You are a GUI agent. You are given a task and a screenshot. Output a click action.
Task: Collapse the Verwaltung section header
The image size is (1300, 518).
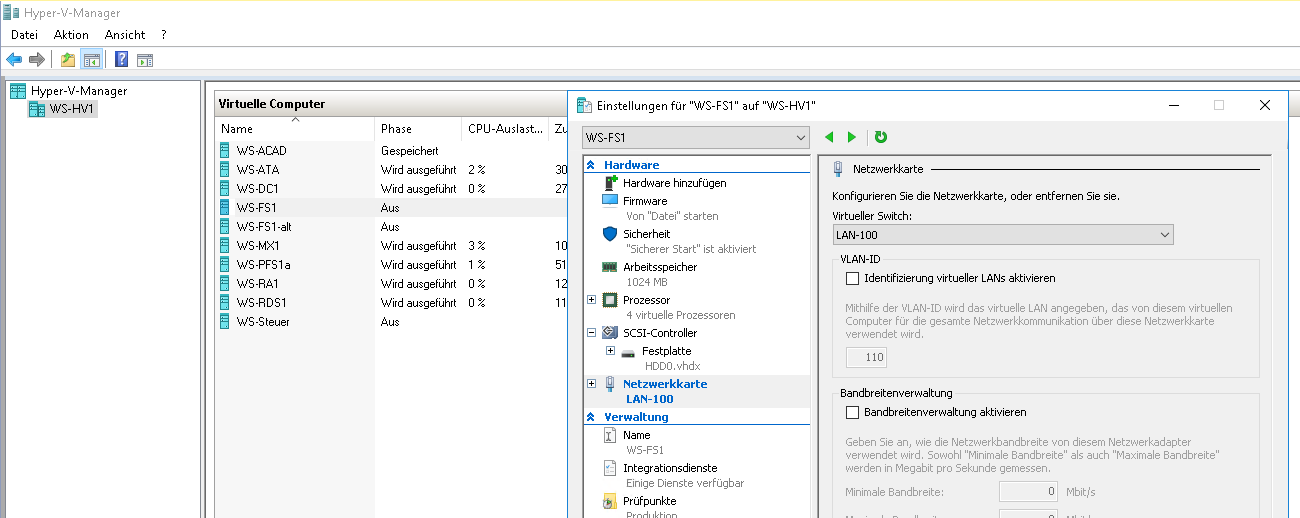pos(591,417)
